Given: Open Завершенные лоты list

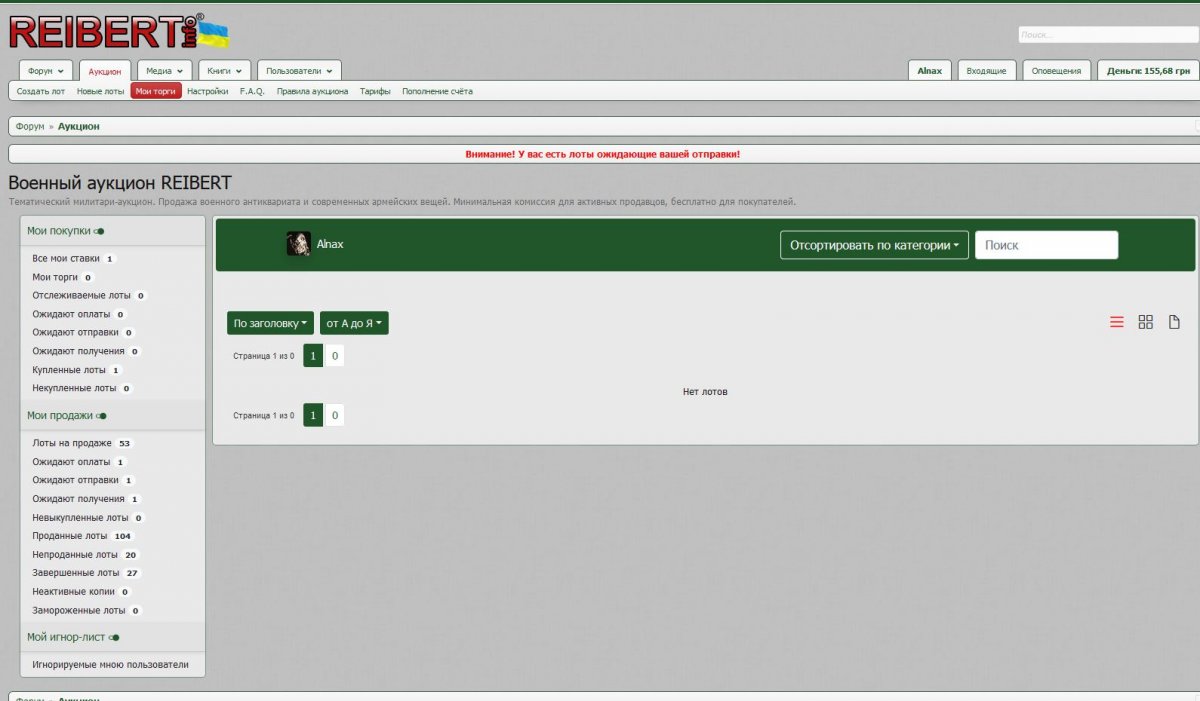Looking at the screenshot, I should point(76,573).
